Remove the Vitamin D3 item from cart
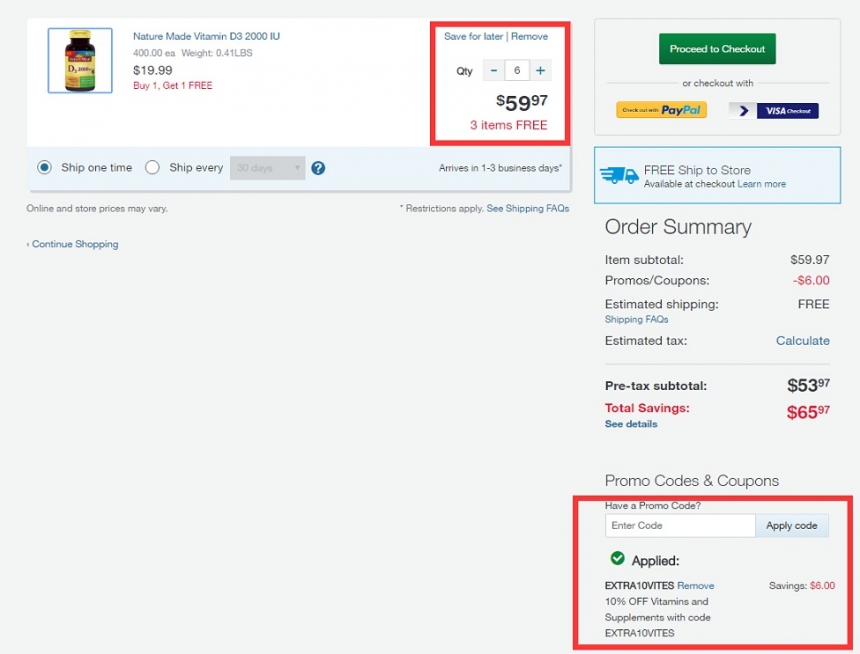Image resolution: width=860 pixels, height=654 pixels. tap(529, 36)
